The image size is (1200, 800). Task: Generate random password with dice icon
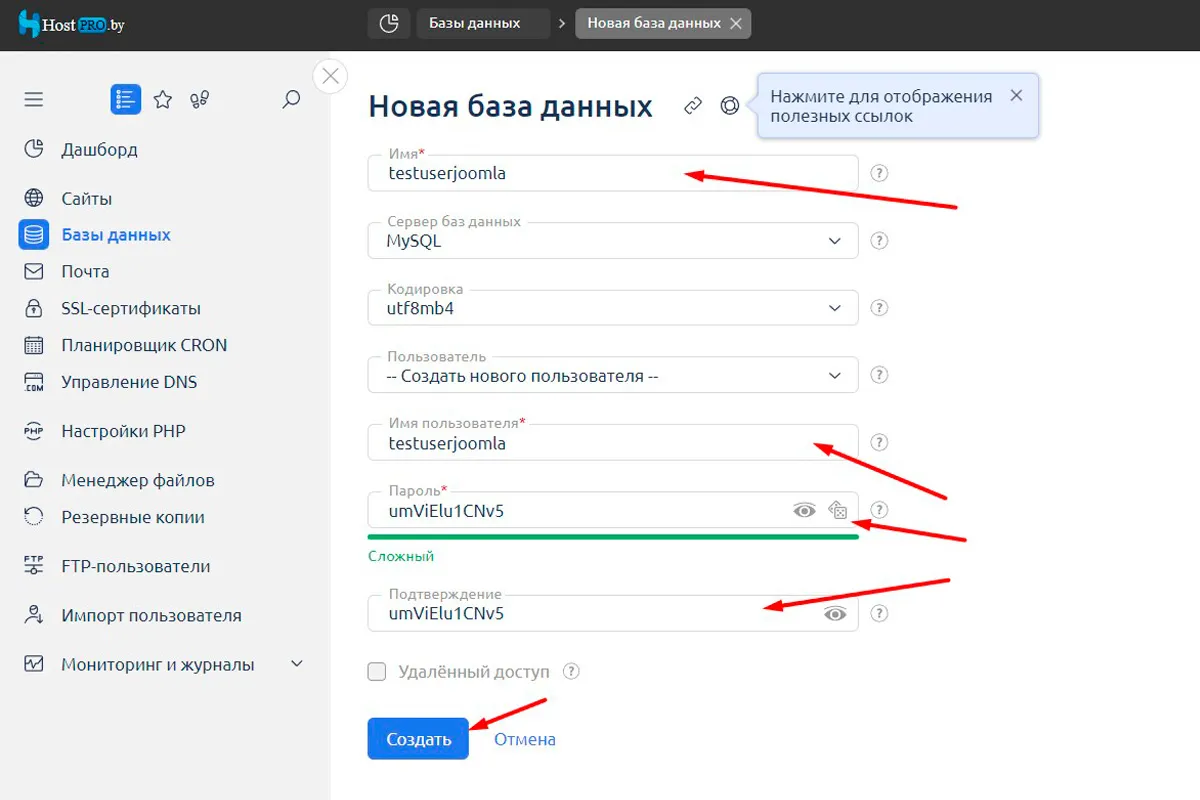tap(837, 510)
